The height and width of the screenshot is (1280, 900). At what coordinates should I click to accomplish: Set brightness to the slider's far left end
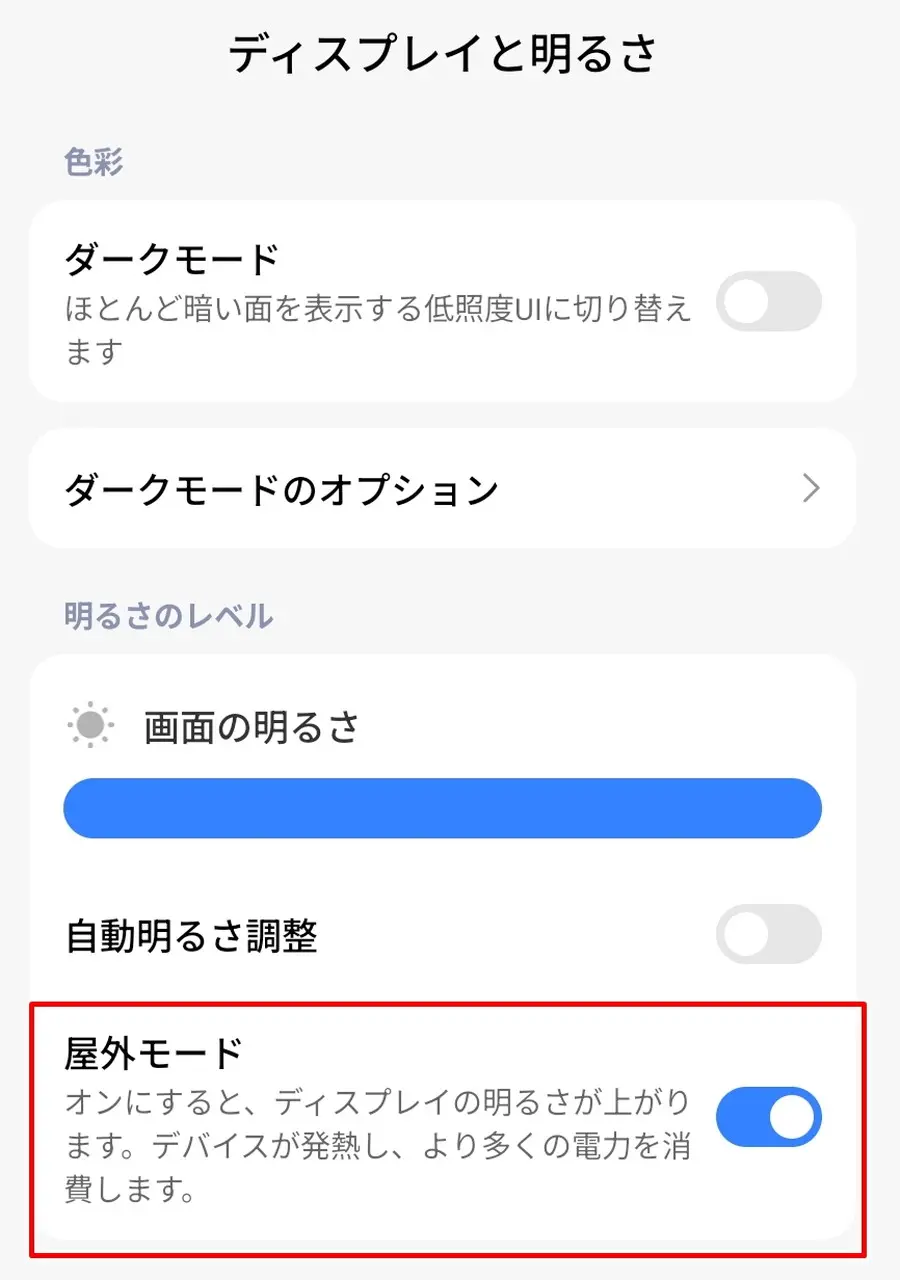[x=72, y=809]
